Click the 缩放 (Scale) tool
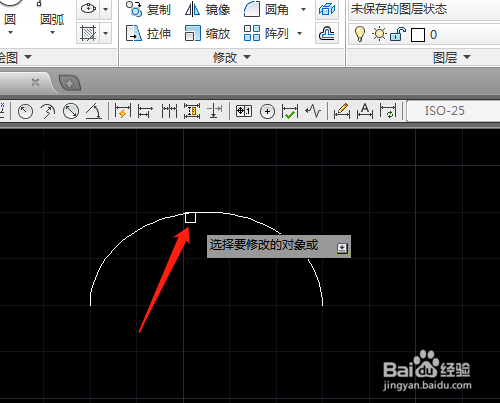This screenshot has height=403, width=500. pyautogui.click(x=208, y=33)
